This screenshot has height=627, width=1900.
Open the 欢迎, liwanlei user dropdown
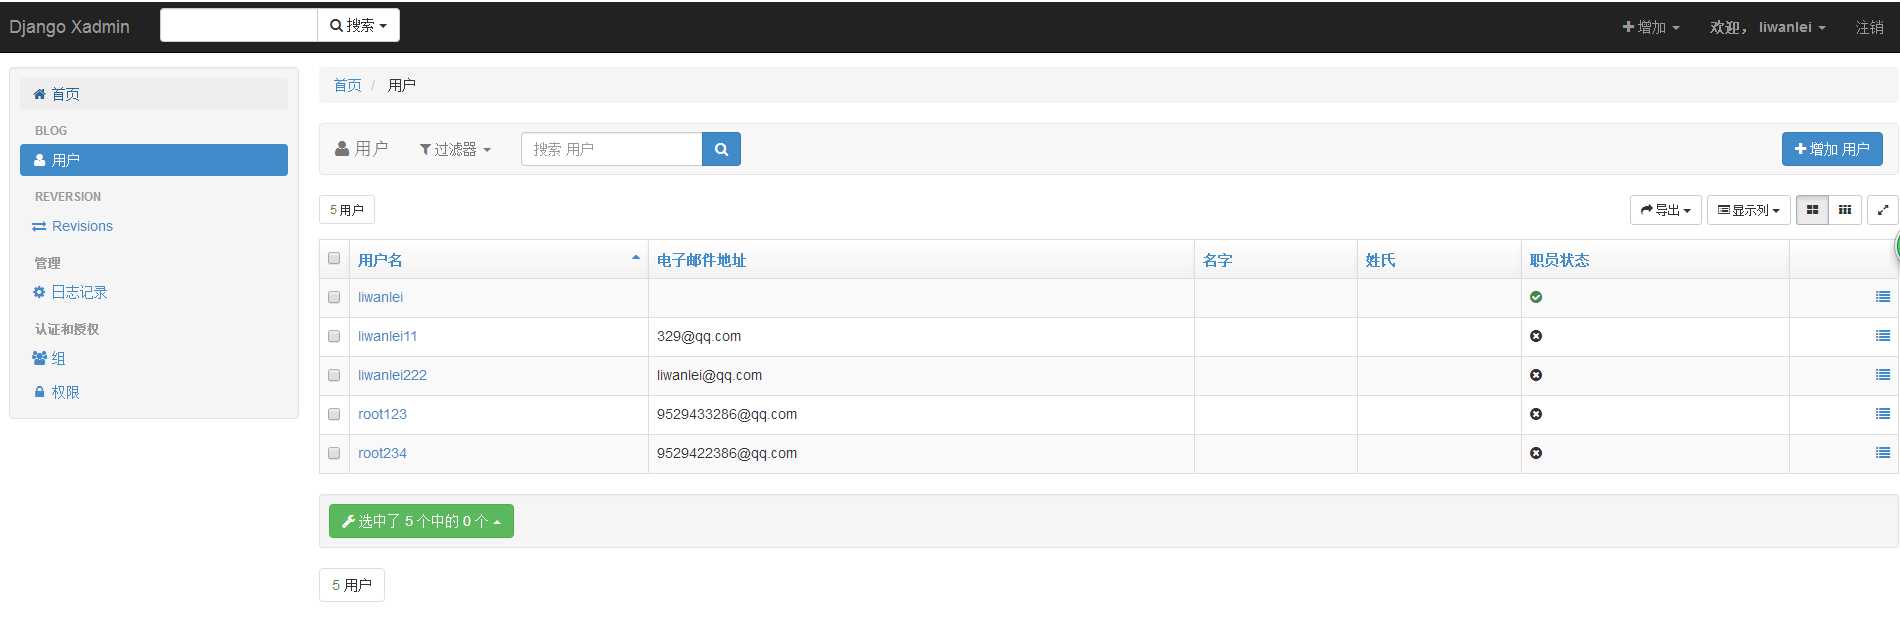coord(1768,27)
